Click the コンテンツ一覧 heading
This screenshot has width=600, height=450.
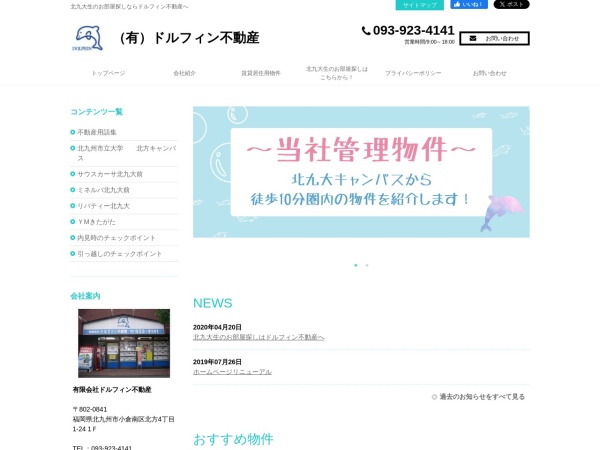coord(97,112)
